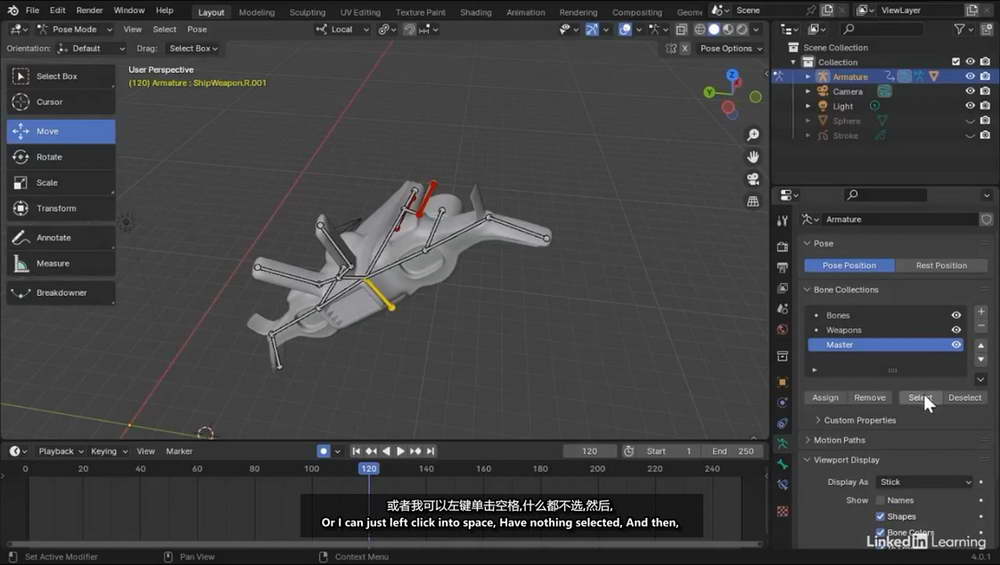Switch perspective/orthographic grid icon
This screenshot has height=565, width=1000.
[x=753, y=202]
